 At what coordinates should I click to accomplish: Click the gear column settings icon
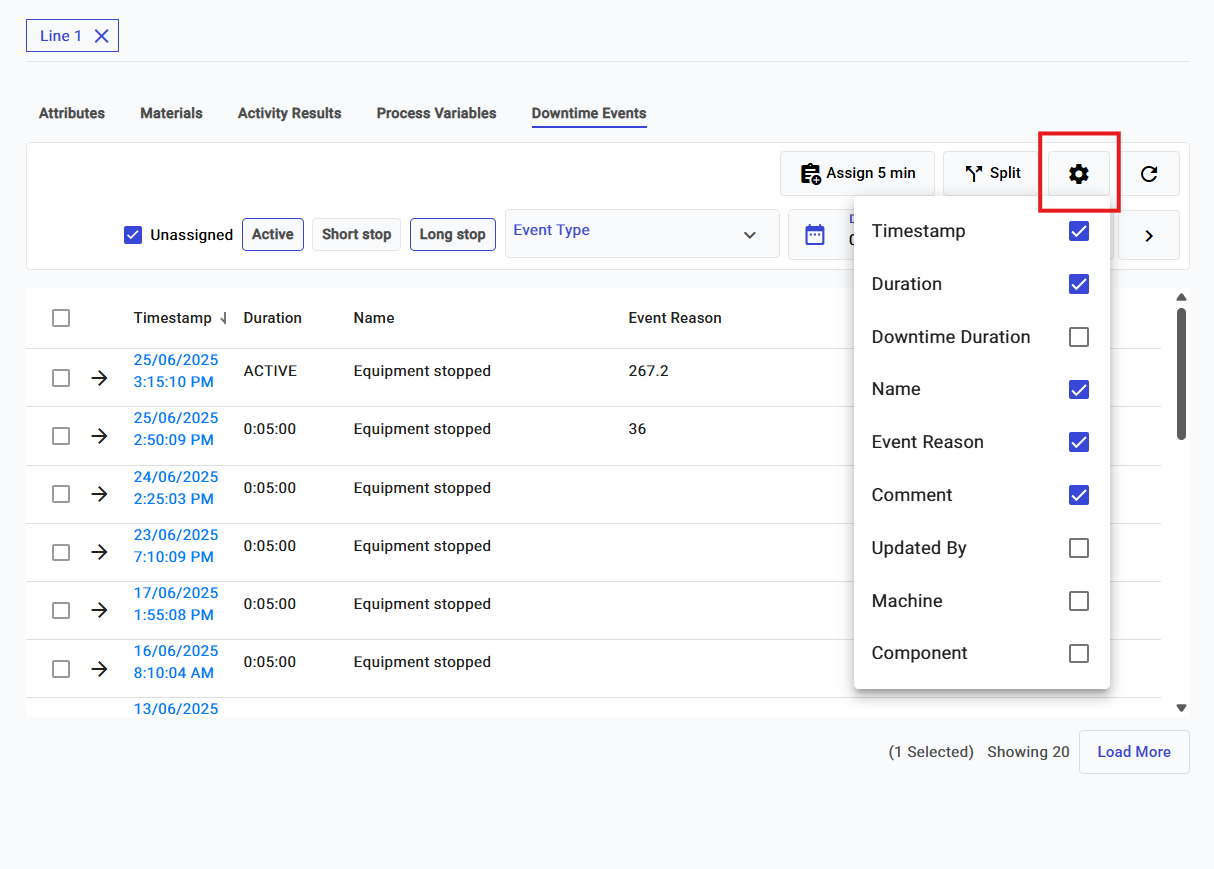pyautogui.click(x=1078, y=174)
